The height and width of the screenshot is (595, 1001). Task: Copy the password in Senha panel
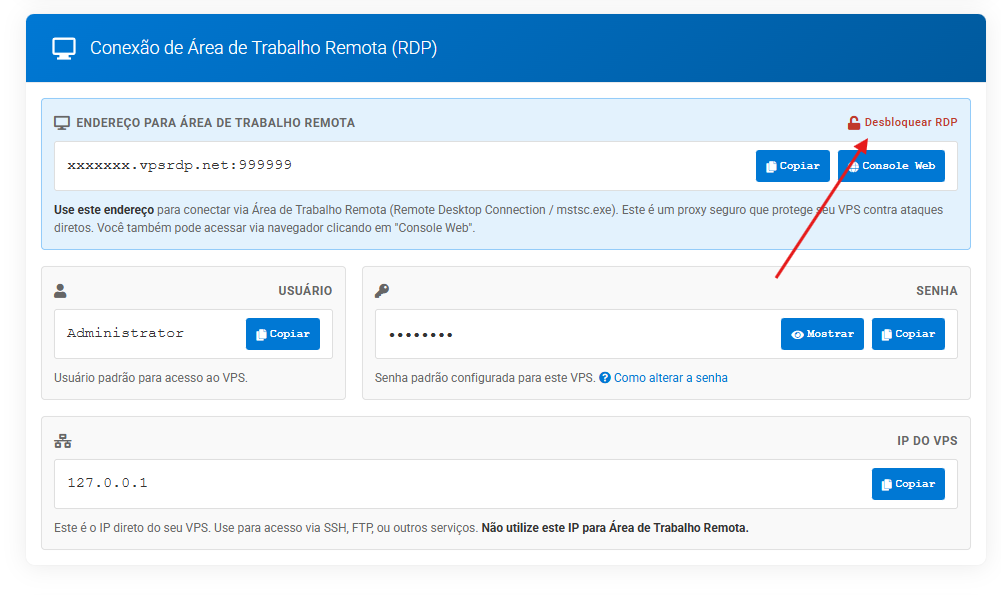pyautogui.click(x=907, y=334)
